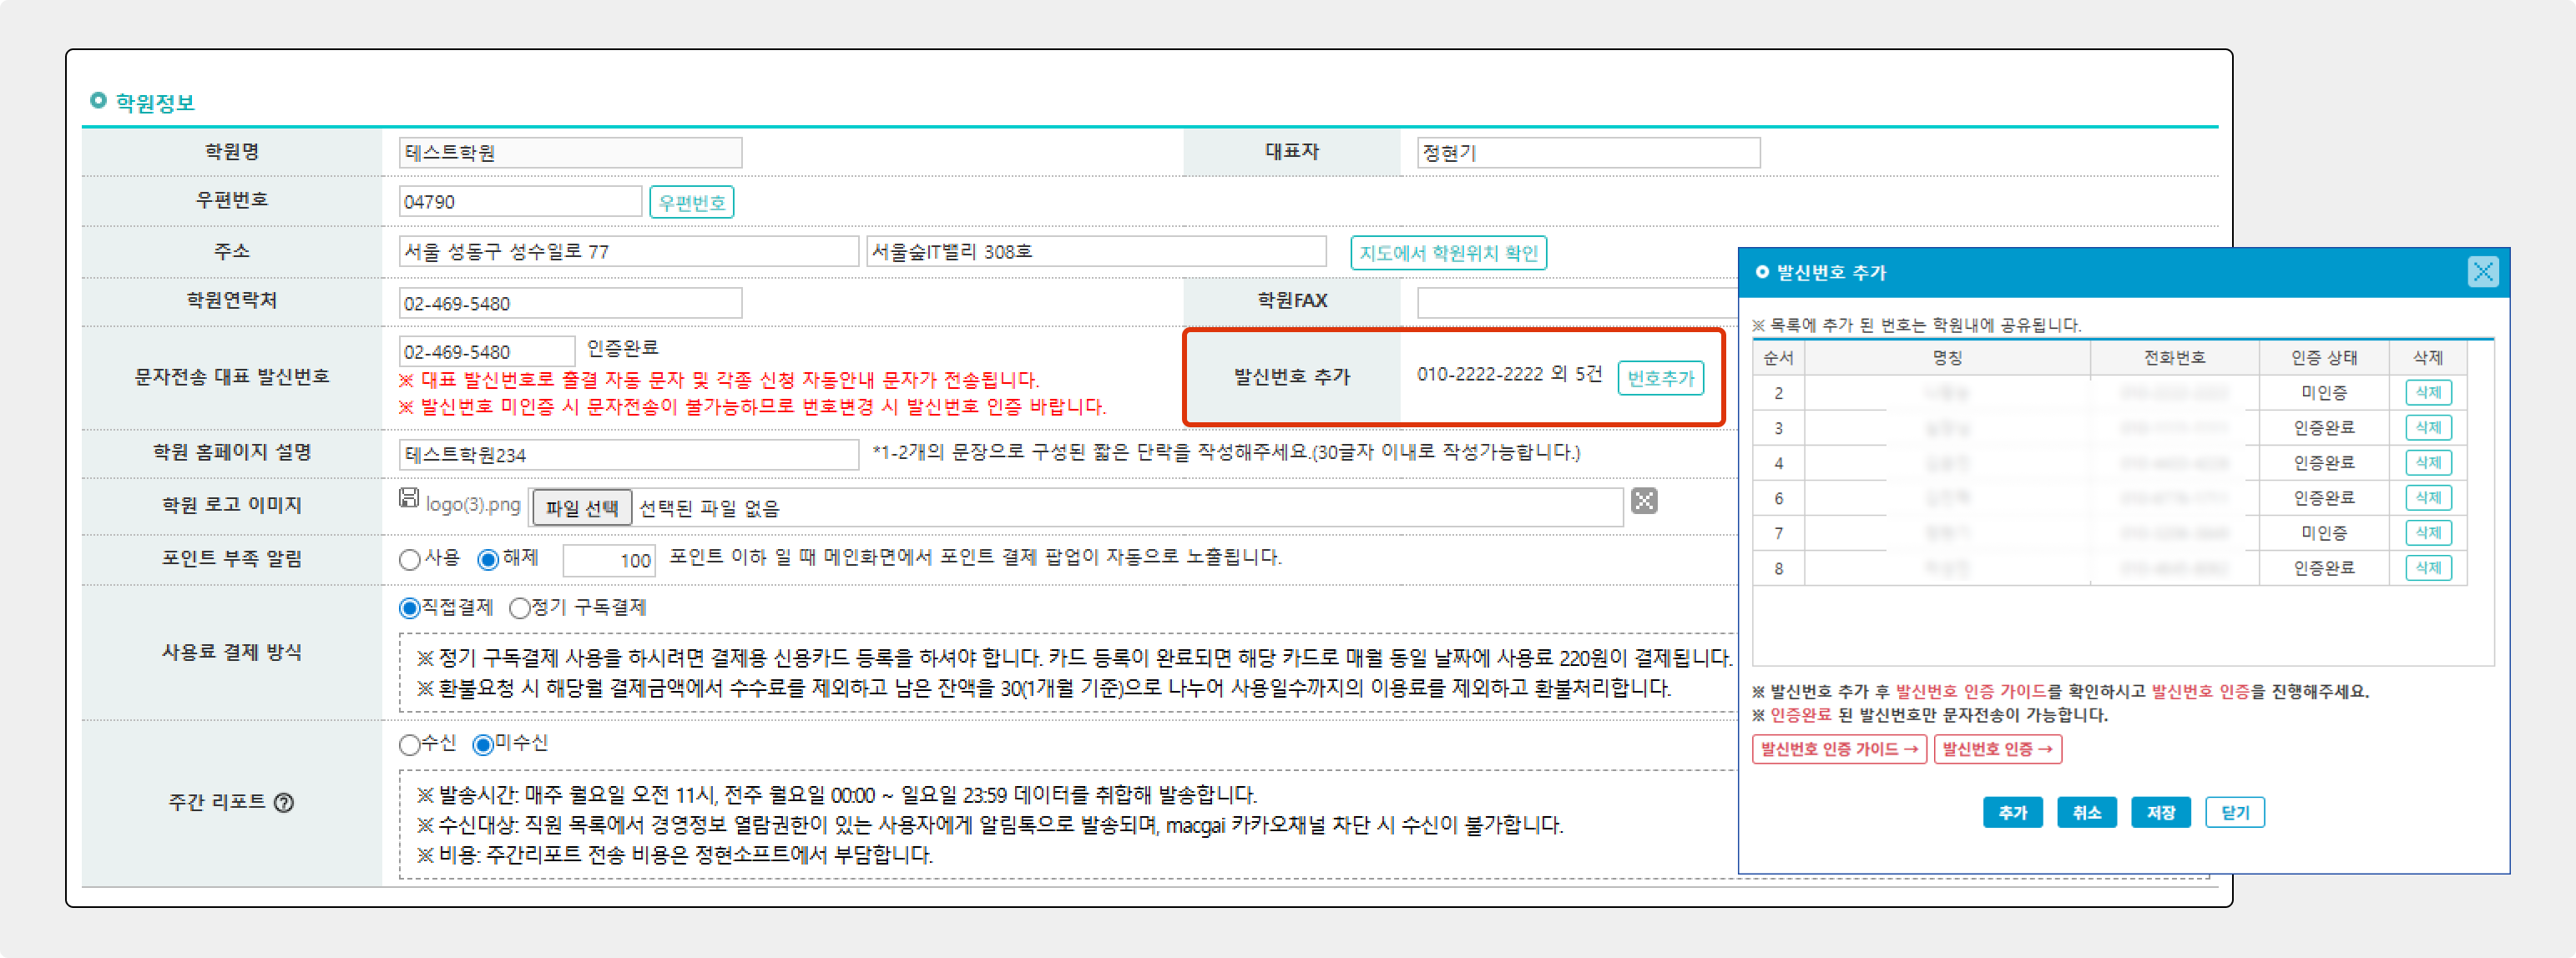
Task: Enable 수신 for weekly report
Action: [x=409, y=744]
